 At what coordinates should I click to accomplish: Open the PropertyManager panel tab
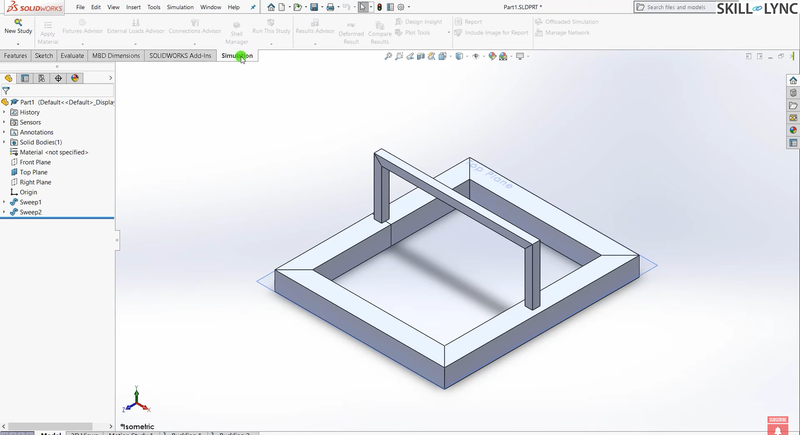pyautogui.click(x=25, y=77)
